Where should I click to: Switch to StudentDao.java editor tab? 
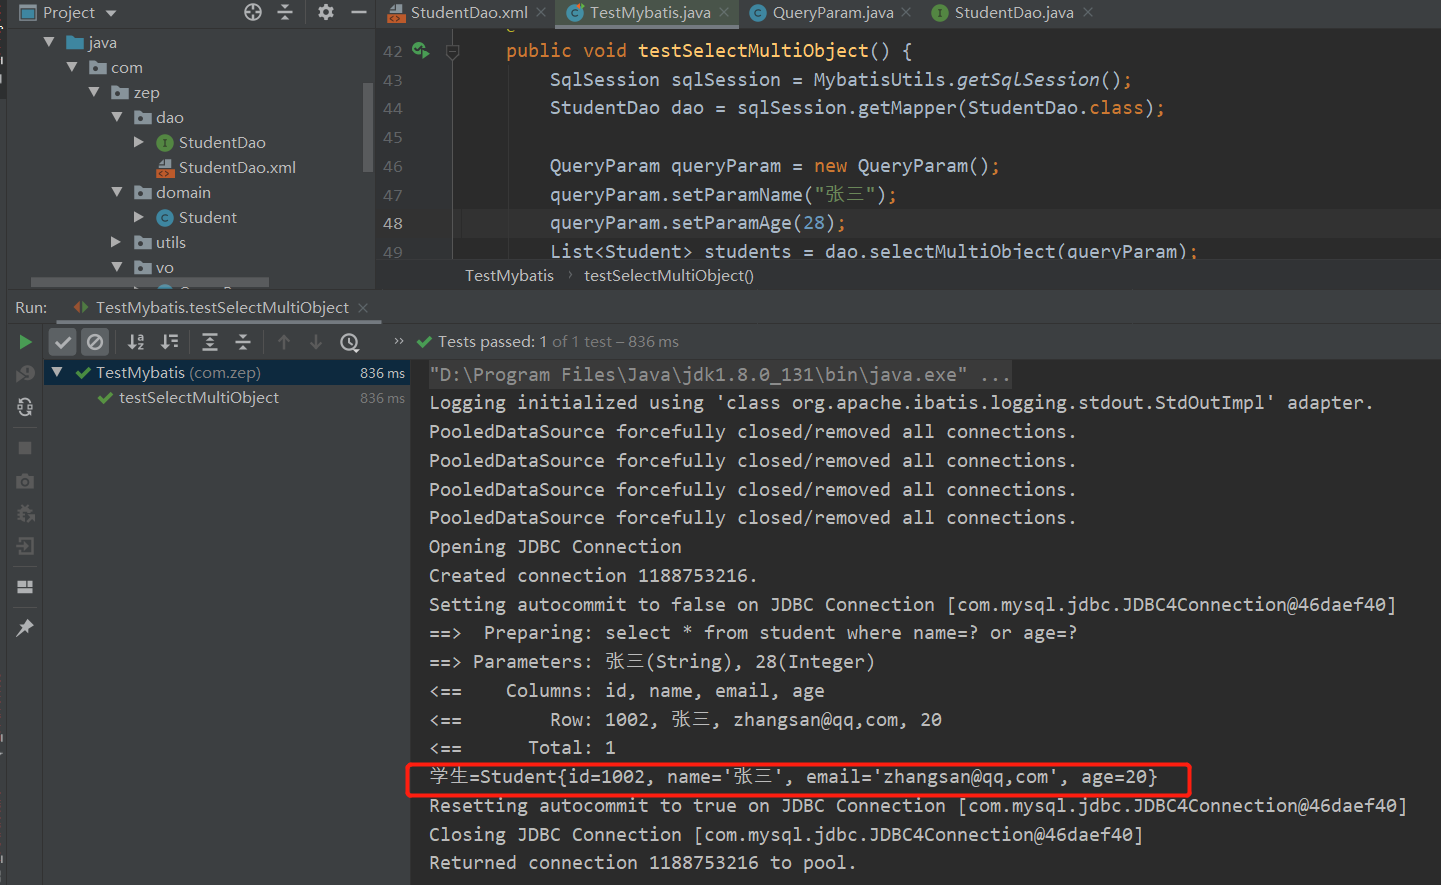point(1014,13)
